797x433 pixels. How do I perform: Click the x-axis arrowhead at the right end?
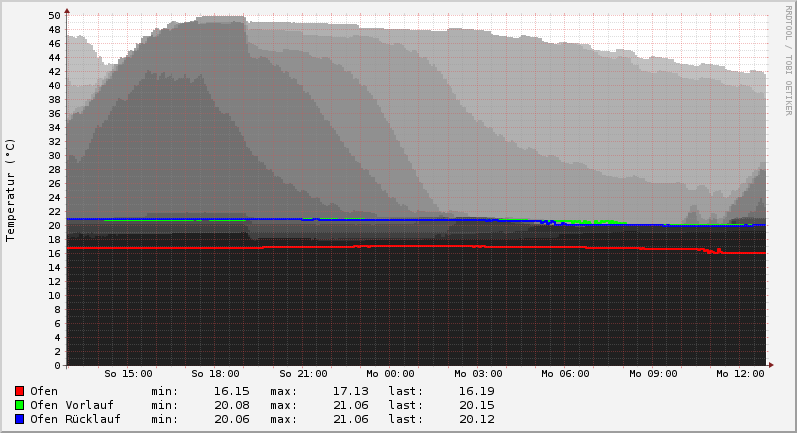point(770,365)
